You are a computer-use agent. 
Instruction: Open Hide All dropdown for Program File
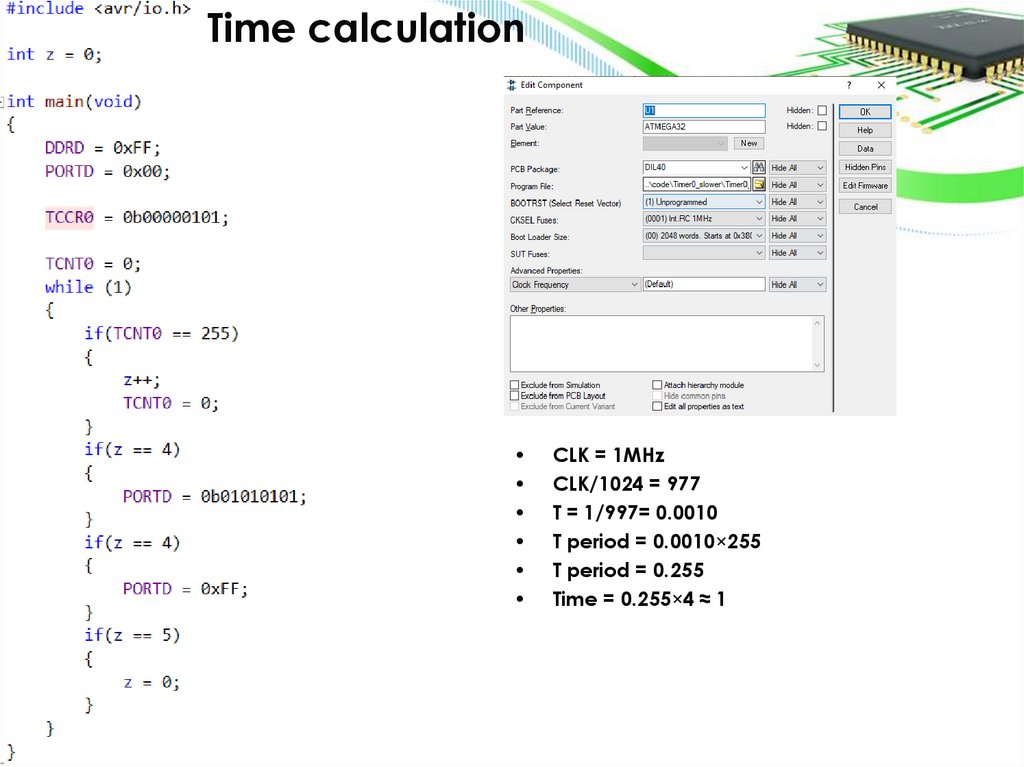797,185
